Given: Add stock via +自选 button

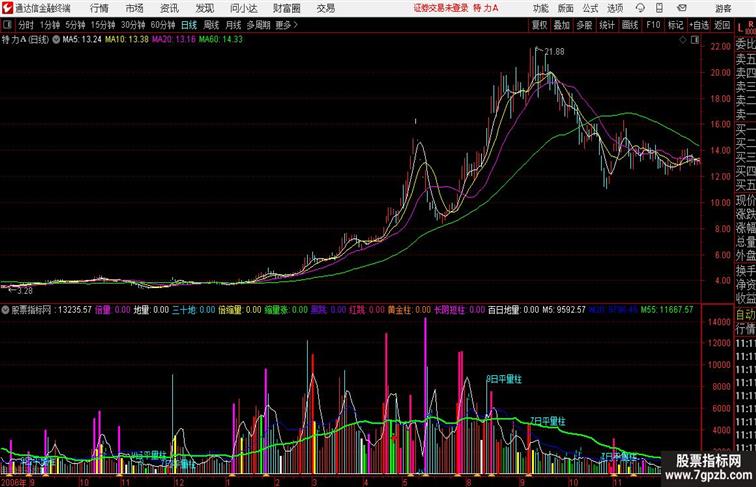Looking at the screenshot, I should (699, 25).
